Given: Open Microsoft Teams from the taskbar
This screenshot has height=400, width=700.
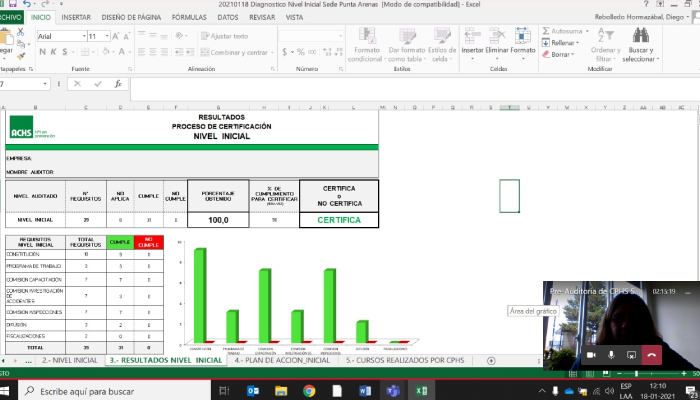Looking at the screenshot, I should click(392, 389).
